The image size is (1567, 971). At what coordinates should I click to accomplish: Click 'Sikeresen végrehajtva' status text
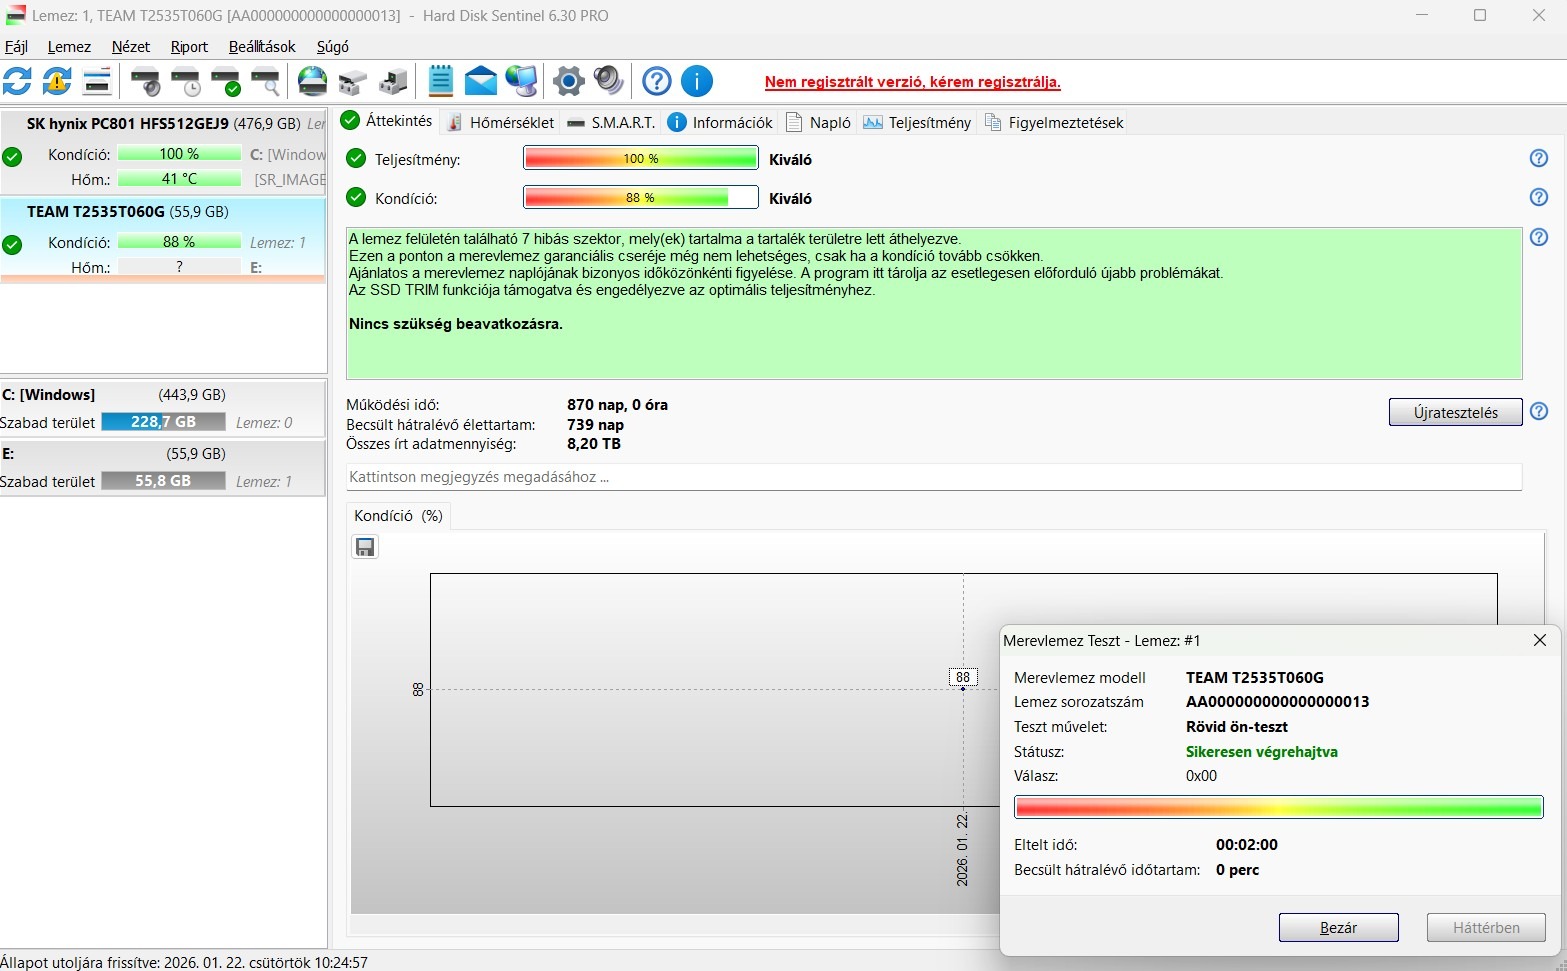[x=1262, y=752]
